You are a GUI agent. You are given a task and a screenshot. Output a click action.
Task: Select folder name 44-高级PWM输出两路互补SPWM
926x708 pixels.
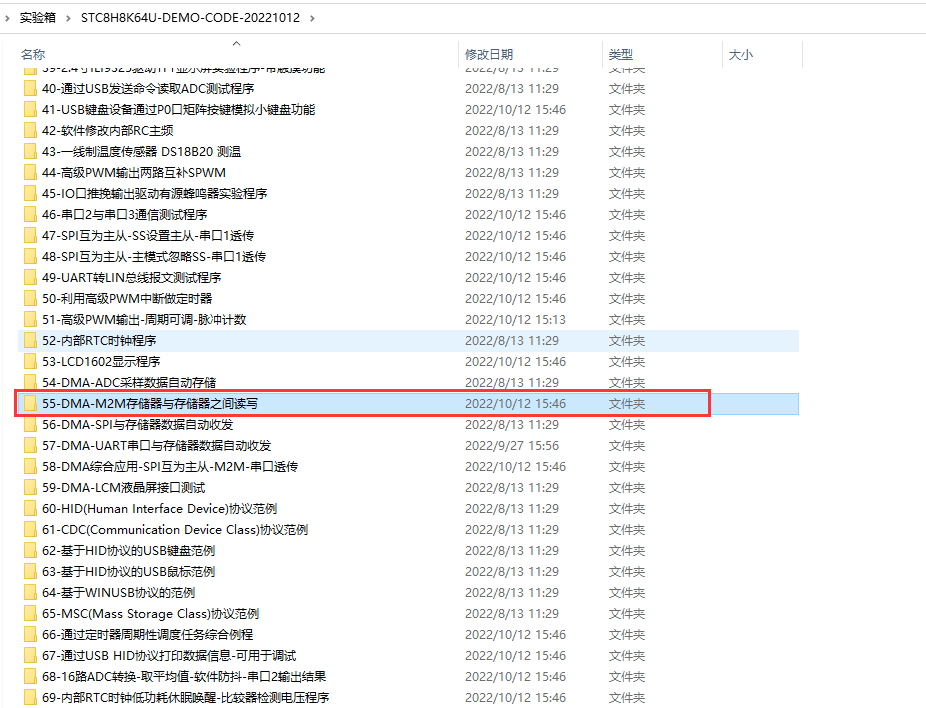[134, 173]
